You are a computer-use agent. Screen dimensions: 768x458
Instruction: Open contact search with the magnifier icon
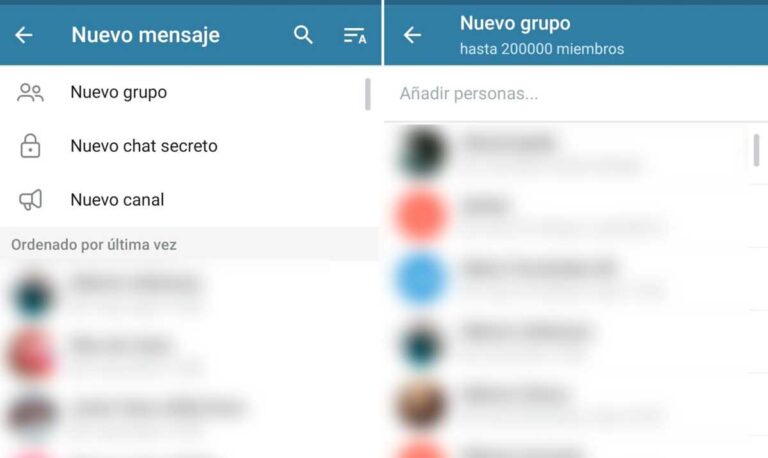[x=303, y=35]
